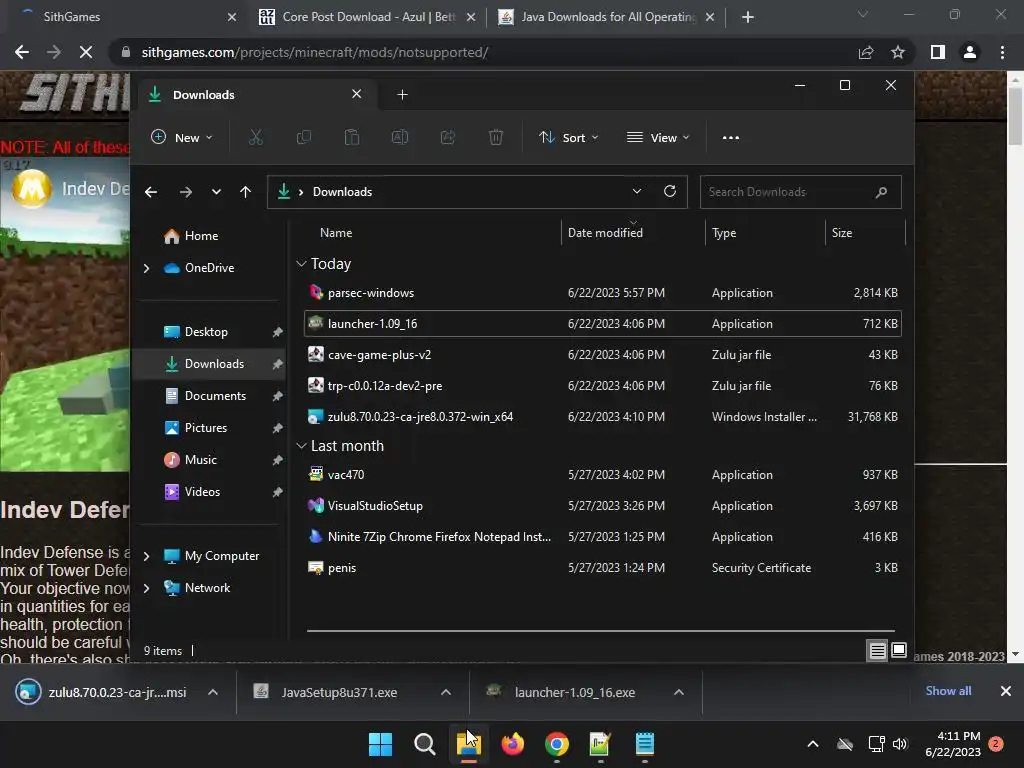Viewport: 1024px width, 768px height.
Task: Click the Paste icon in Explorer toolbar
Action: tap(351, 137)
